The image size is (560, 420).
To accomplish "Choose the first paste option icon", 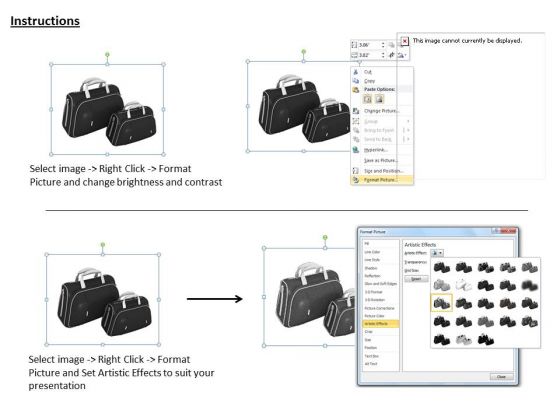I will 368,99.
